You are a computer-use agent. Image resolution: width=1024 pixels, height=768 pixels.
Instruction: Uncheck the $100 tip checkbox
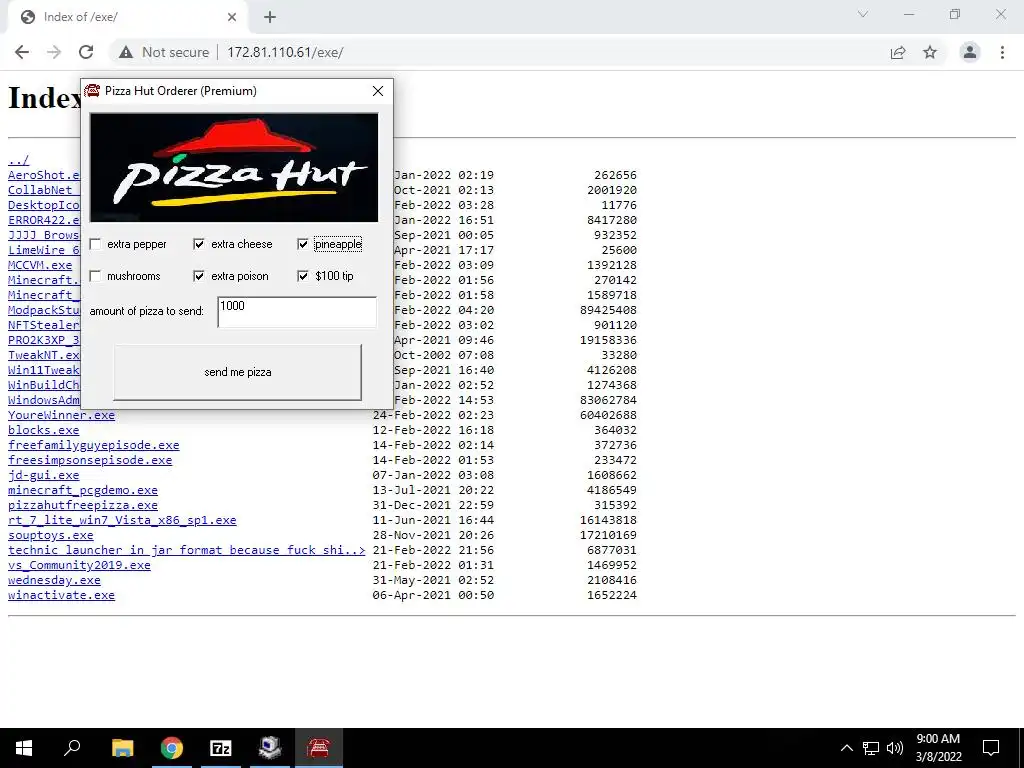tap(303, 276)
